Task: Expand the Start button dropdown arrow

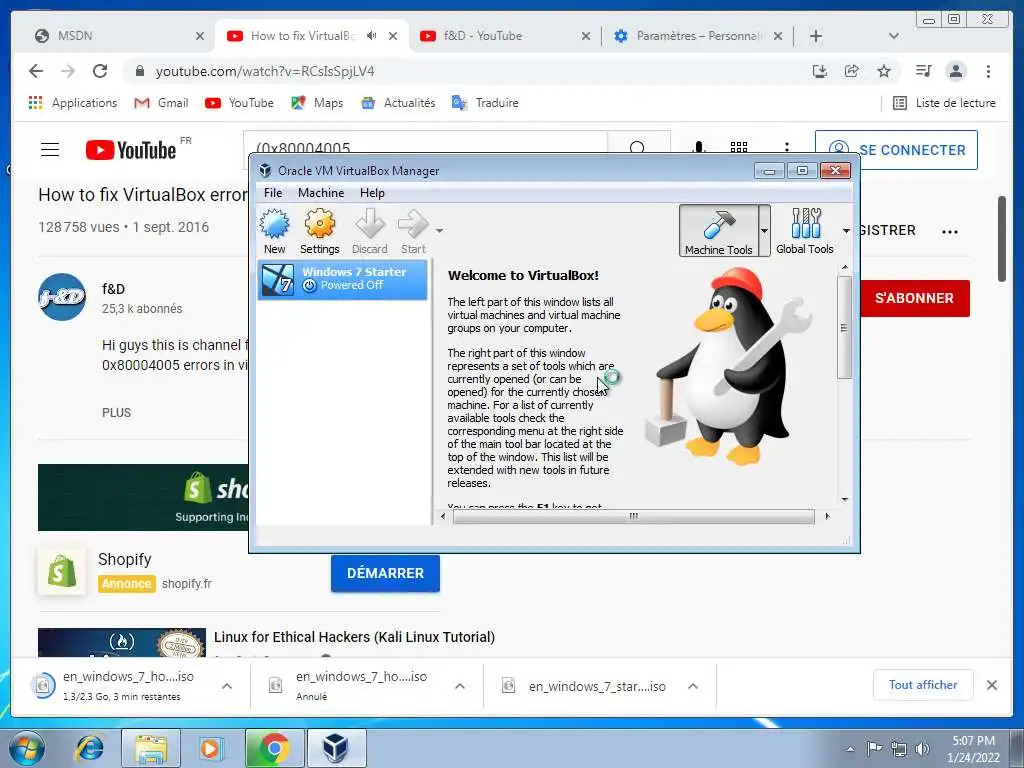Action: pyautogui.click(x=440, y=231)
